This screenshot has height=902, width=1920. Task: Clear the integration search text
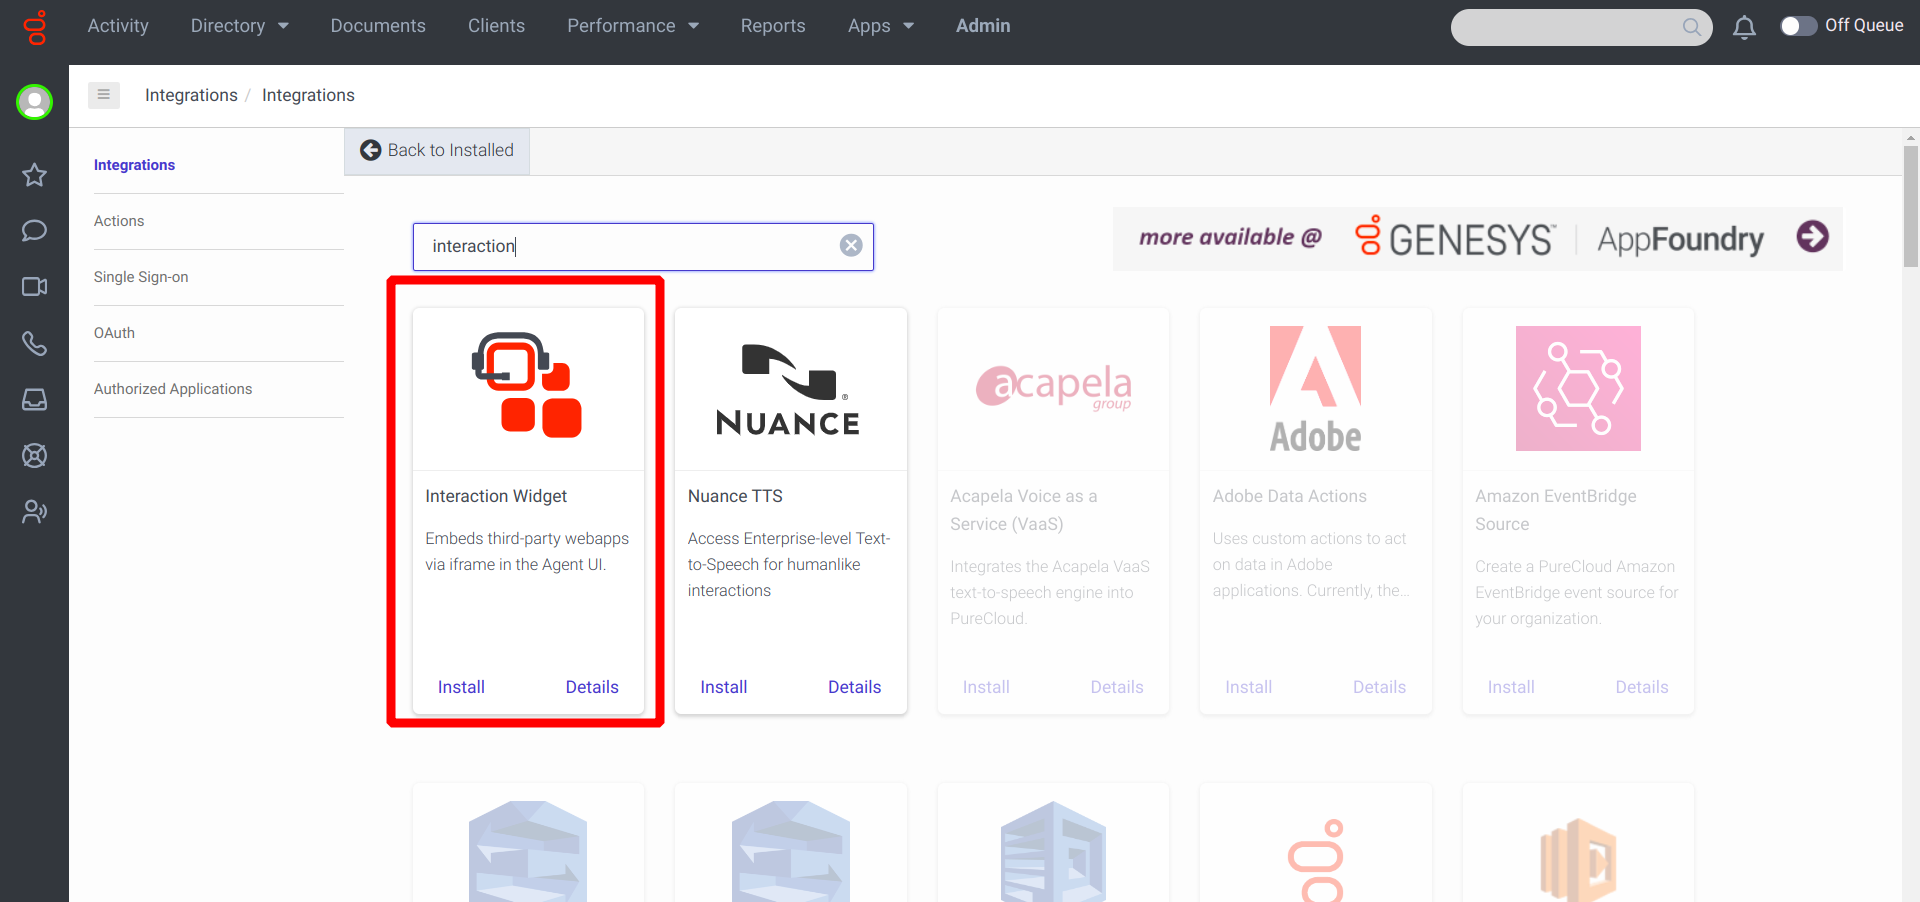click(x=851, y=246)
